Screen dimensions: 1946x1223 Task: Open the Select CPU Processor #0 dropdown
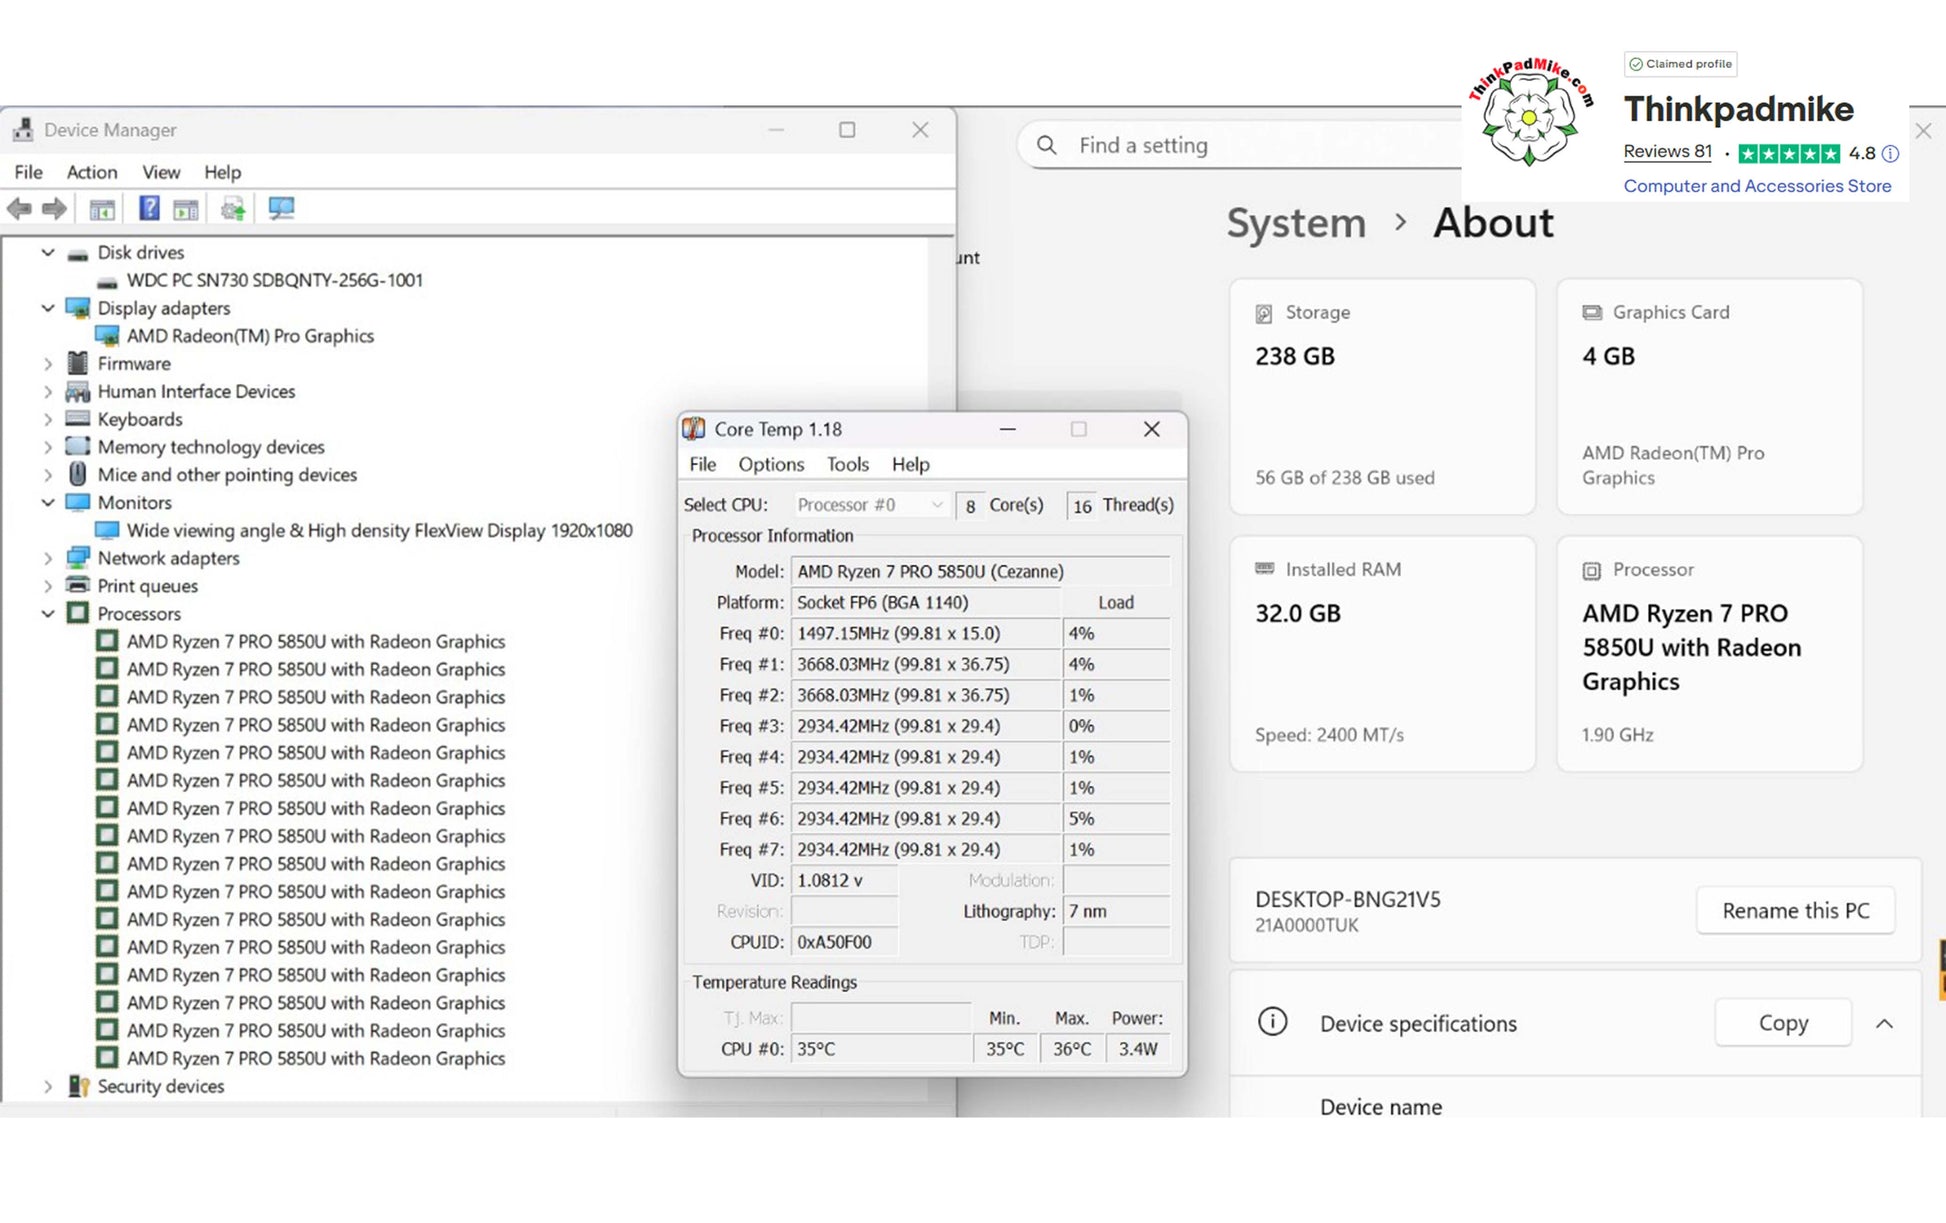point(869,505)
